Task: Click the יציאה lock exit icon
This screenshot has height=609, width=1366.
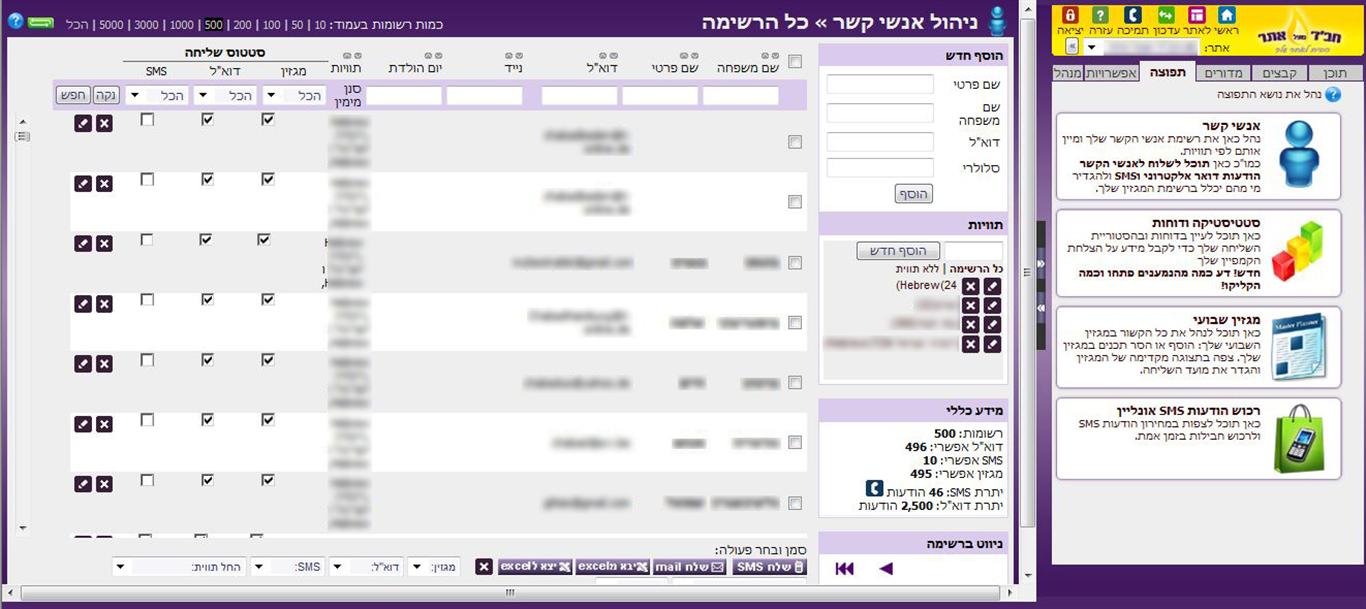Action: click(x=1069, y=15)
